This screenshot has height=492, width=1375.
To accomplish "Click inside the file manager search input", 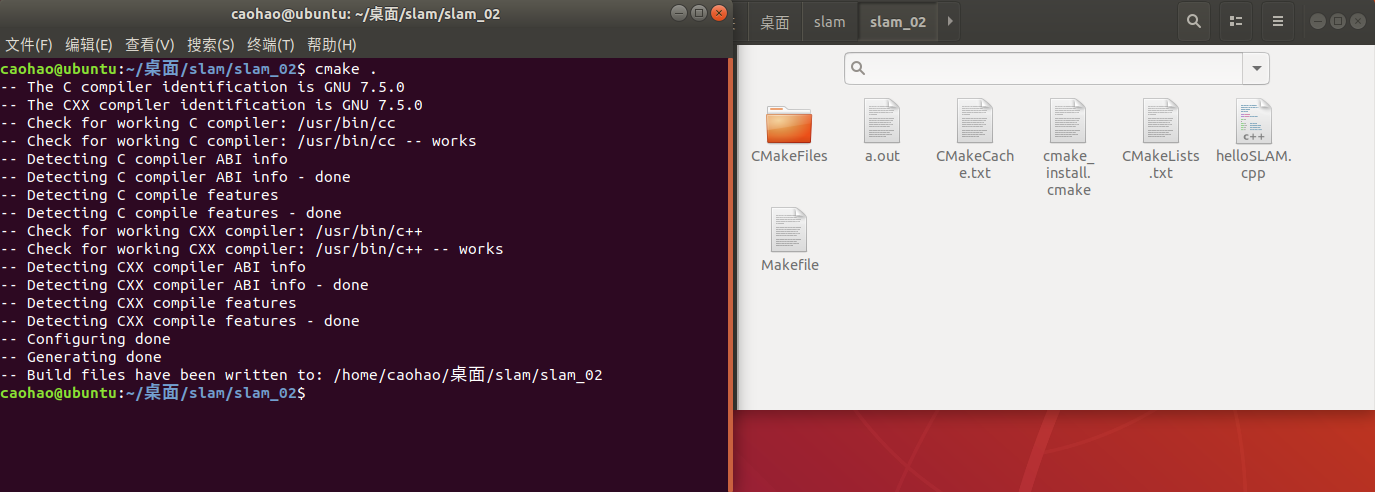I will 1043,69.
